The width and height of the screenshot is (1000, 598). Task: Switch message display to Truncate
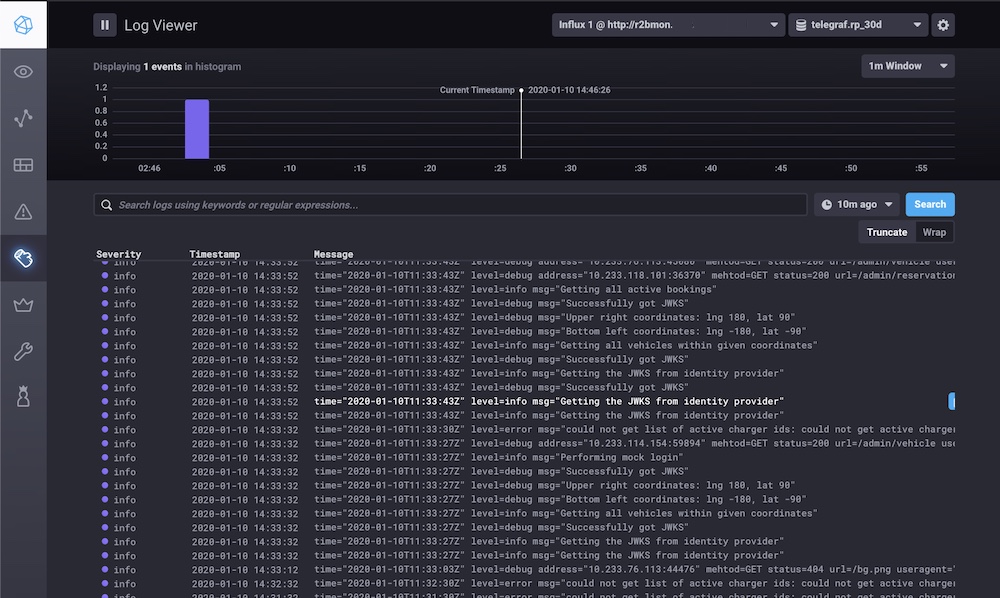(x=886, y=232)
